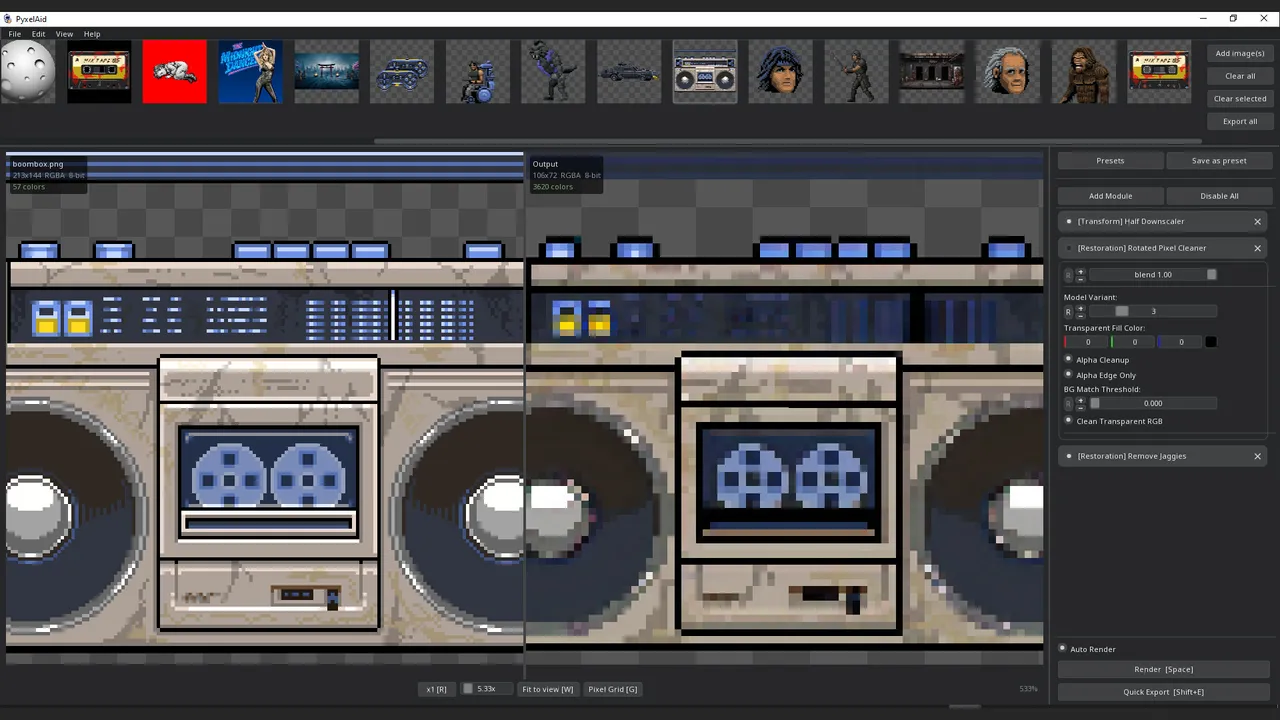The width and height of the screenshot is (1280, 720).
Task: Adjust the BG Match Threshold slider
Action: click(1153, 404)
